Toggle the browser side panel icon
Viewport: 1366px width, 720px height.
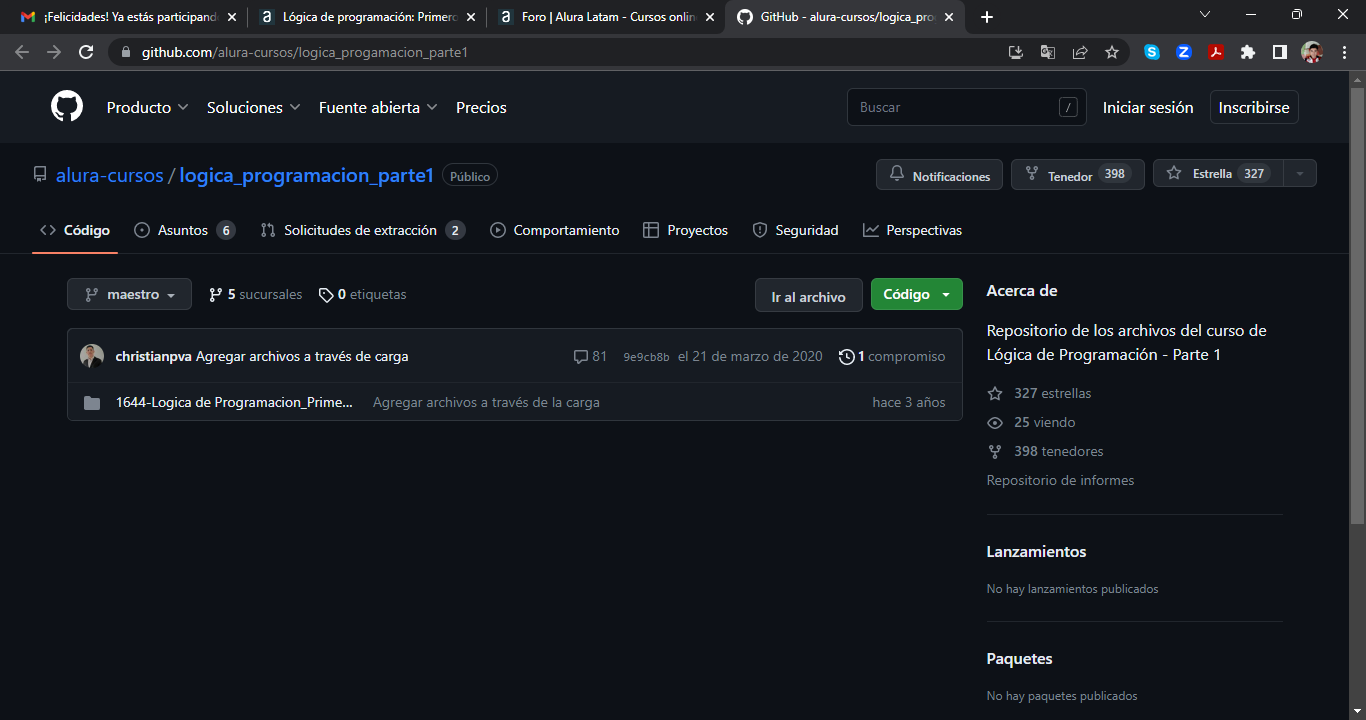tap(1280, 52)
